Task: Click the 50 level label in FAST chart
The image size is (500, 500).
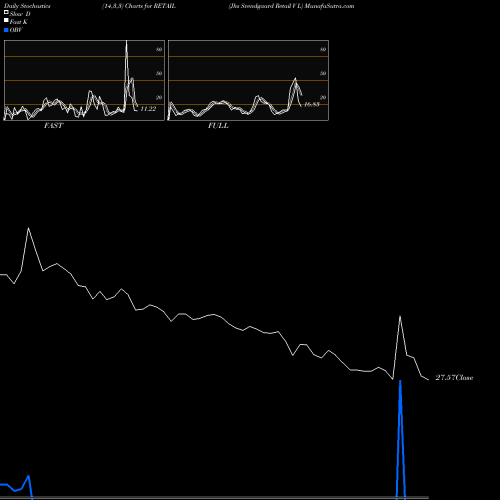Action: click(159, 73)
